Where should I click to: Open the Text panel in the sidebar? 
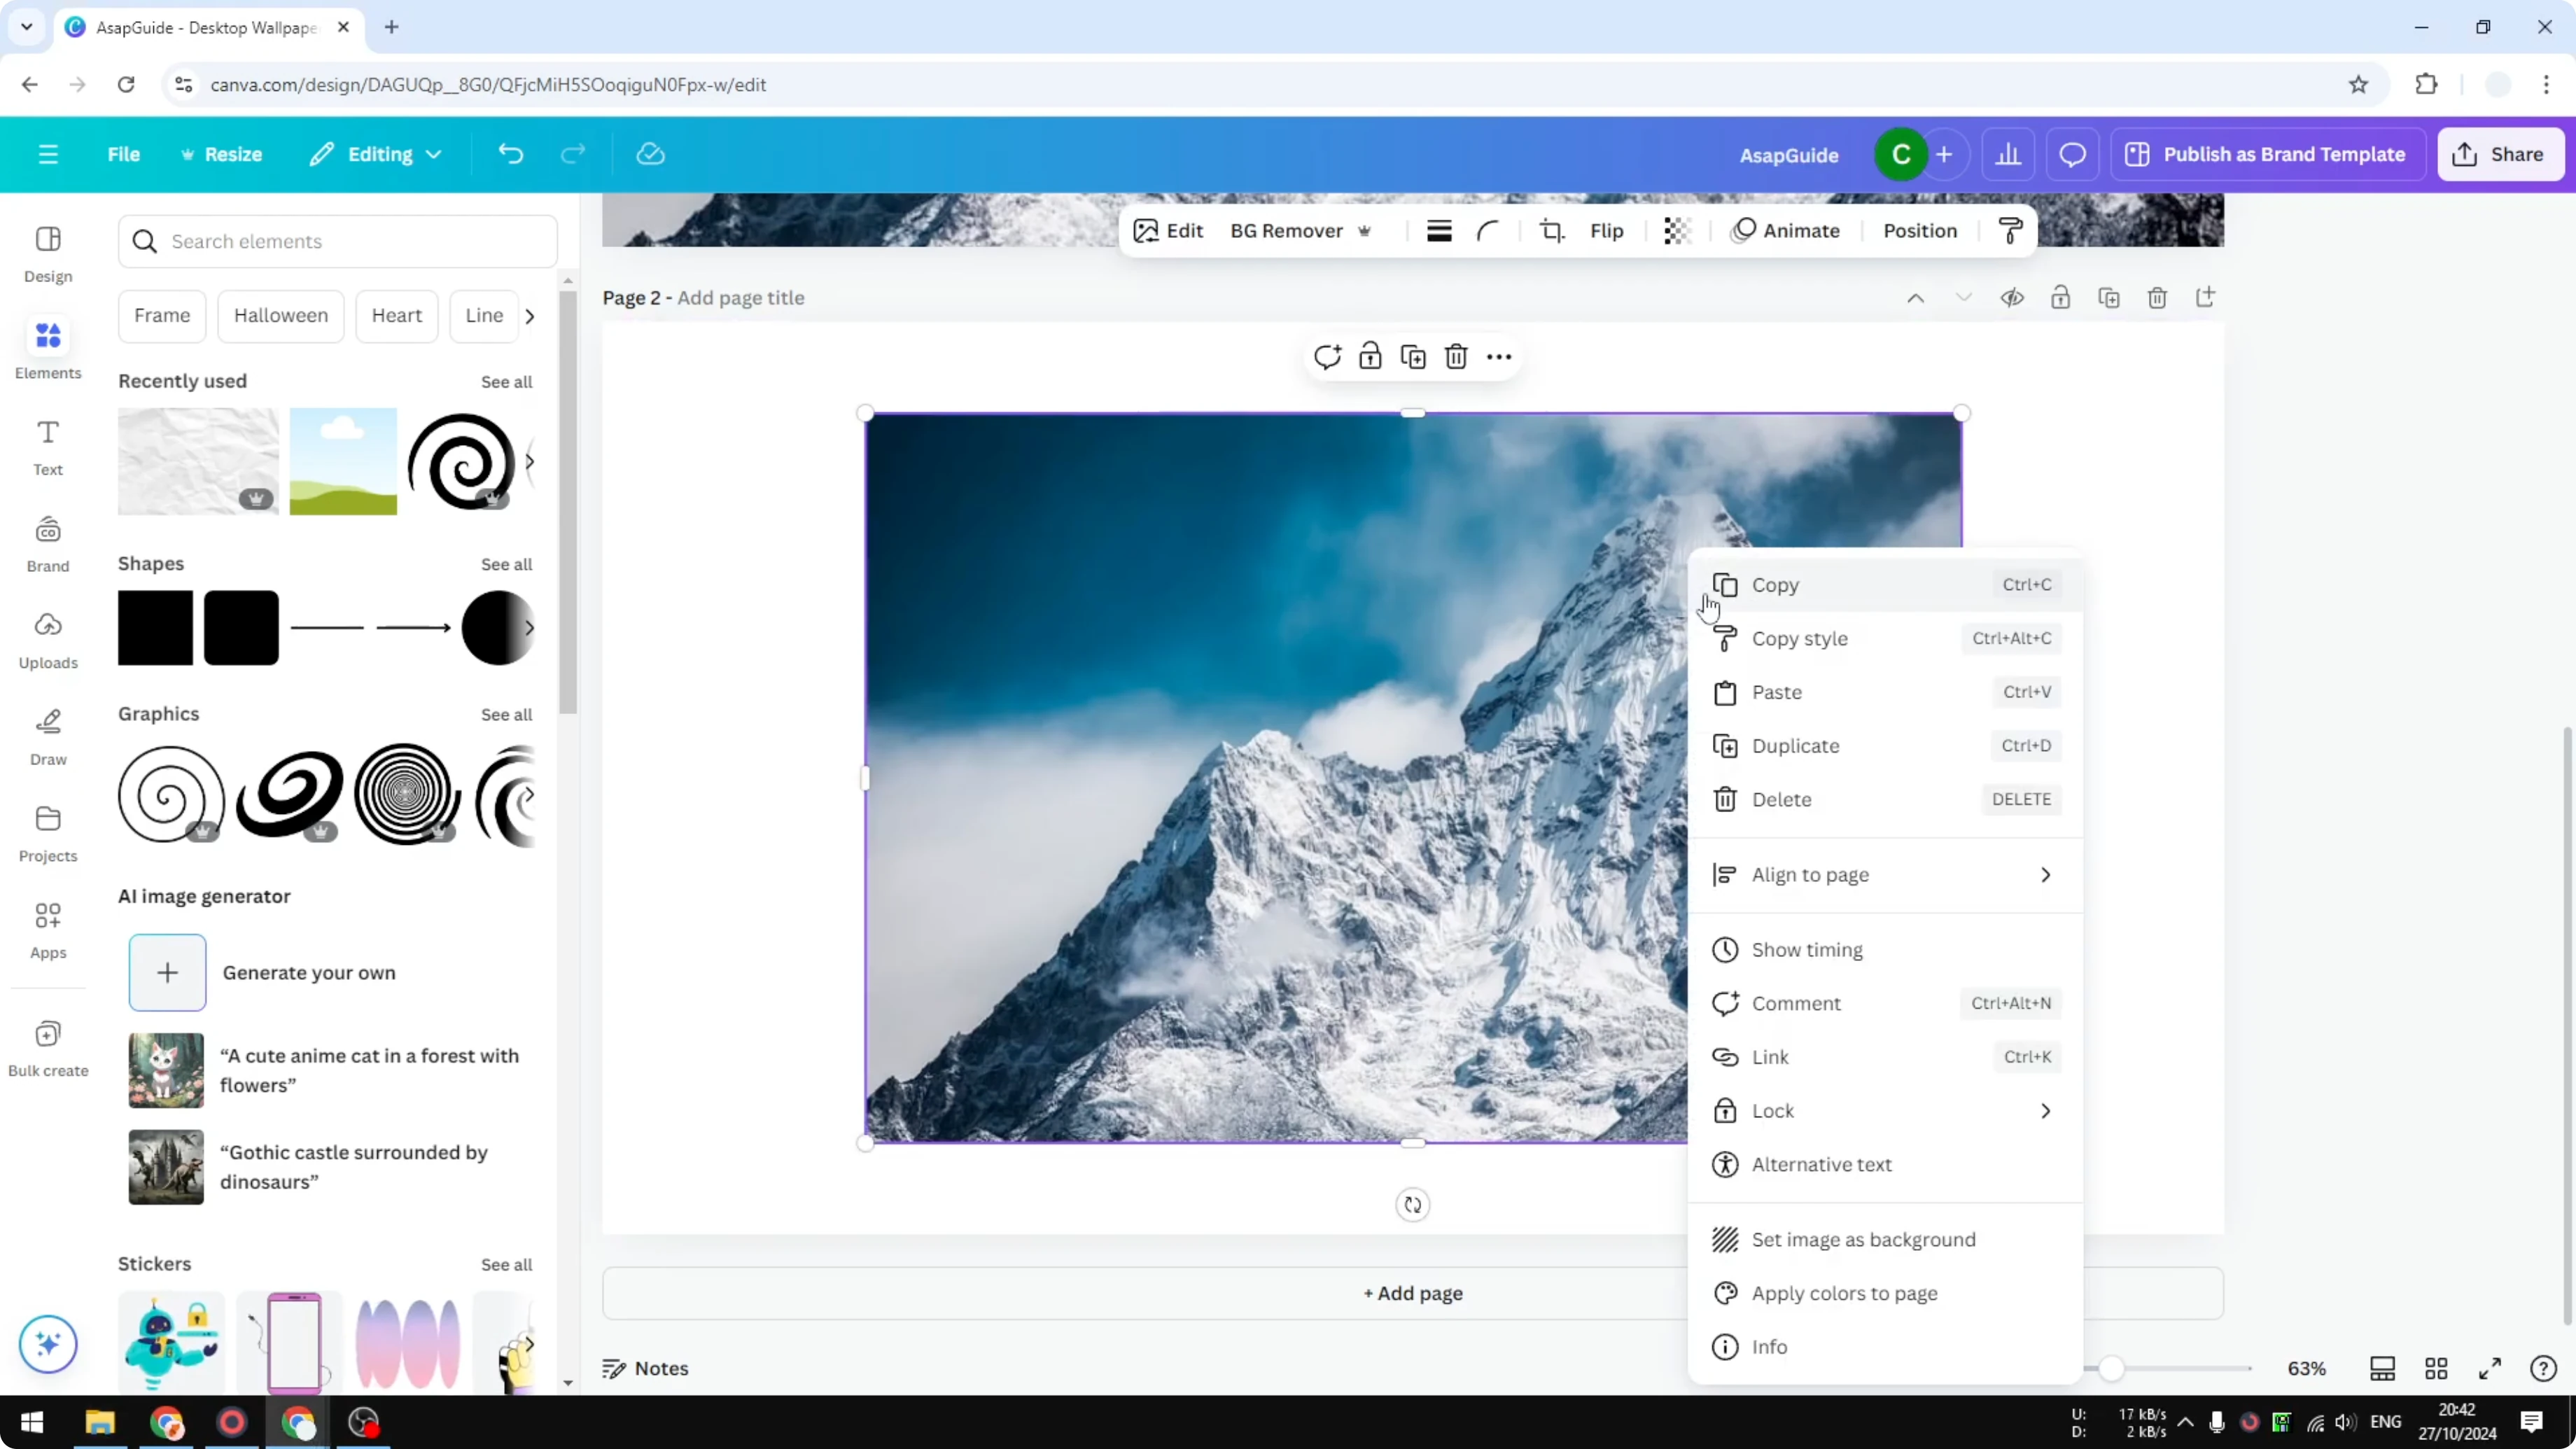coord(47,447)
